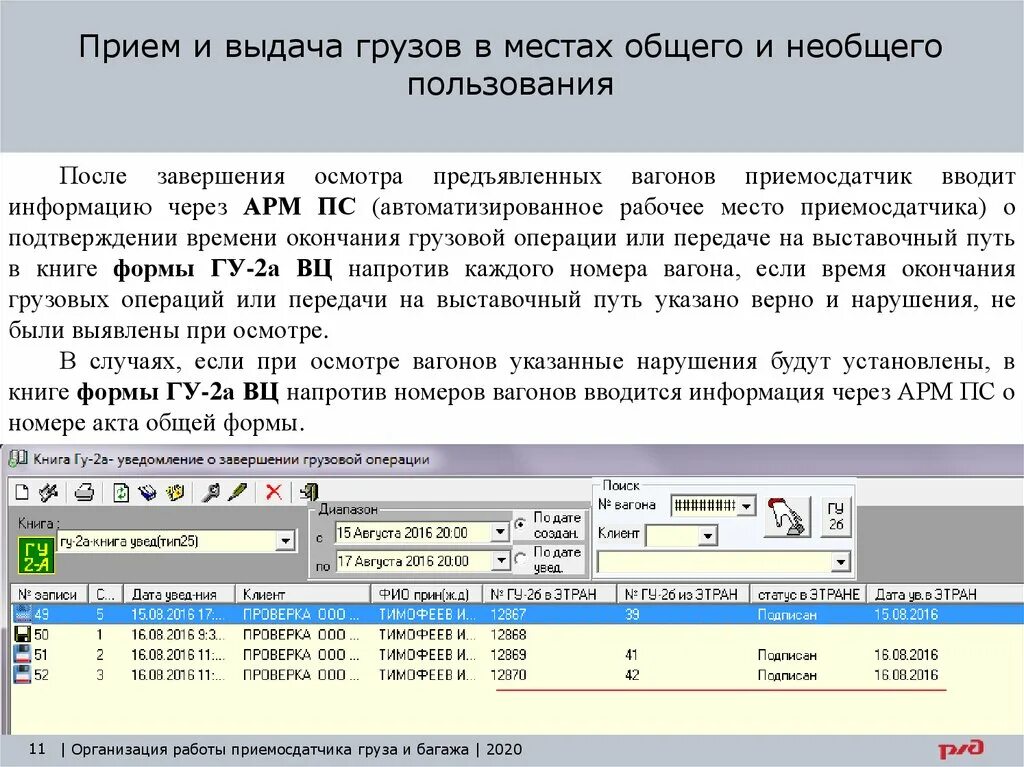Click the green pen signature icon

[x=237, y=492]
